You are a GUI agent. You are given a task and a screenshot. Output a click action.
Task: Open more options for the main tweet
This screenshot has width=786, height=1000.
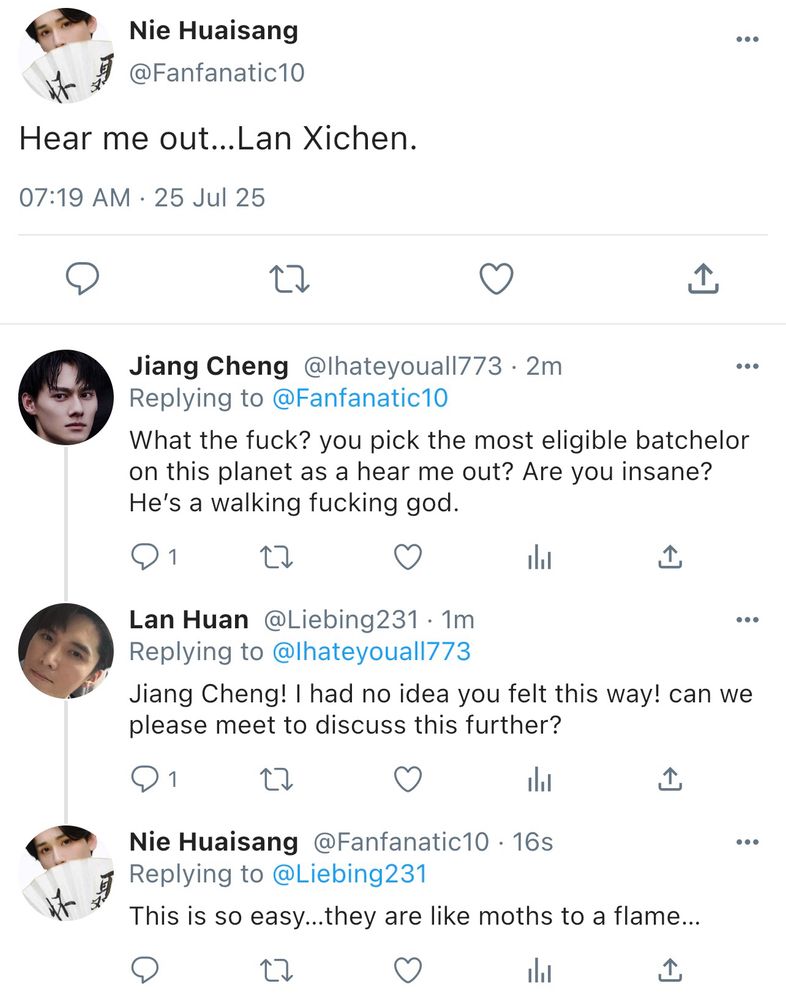pos(746,39)
